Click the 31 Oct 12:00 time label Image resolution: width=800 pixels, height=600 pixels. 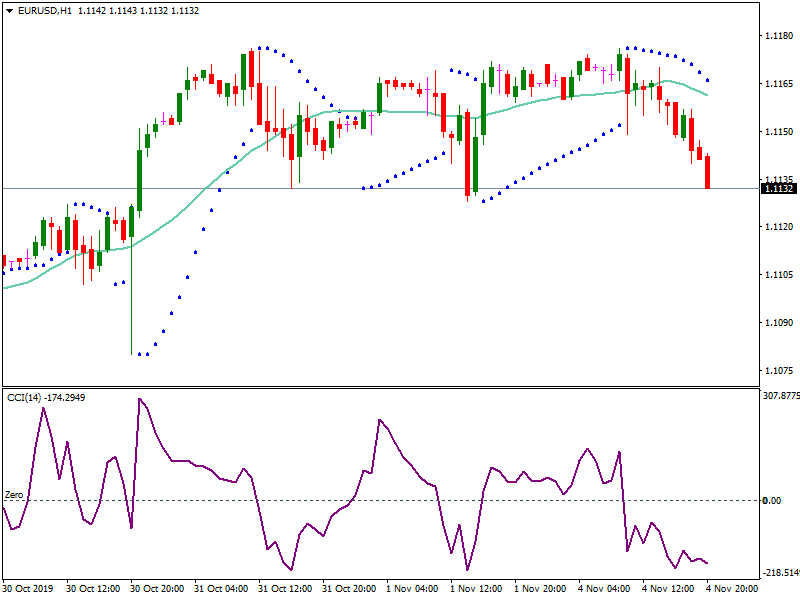pyautogui.click(x=285, y=589)
